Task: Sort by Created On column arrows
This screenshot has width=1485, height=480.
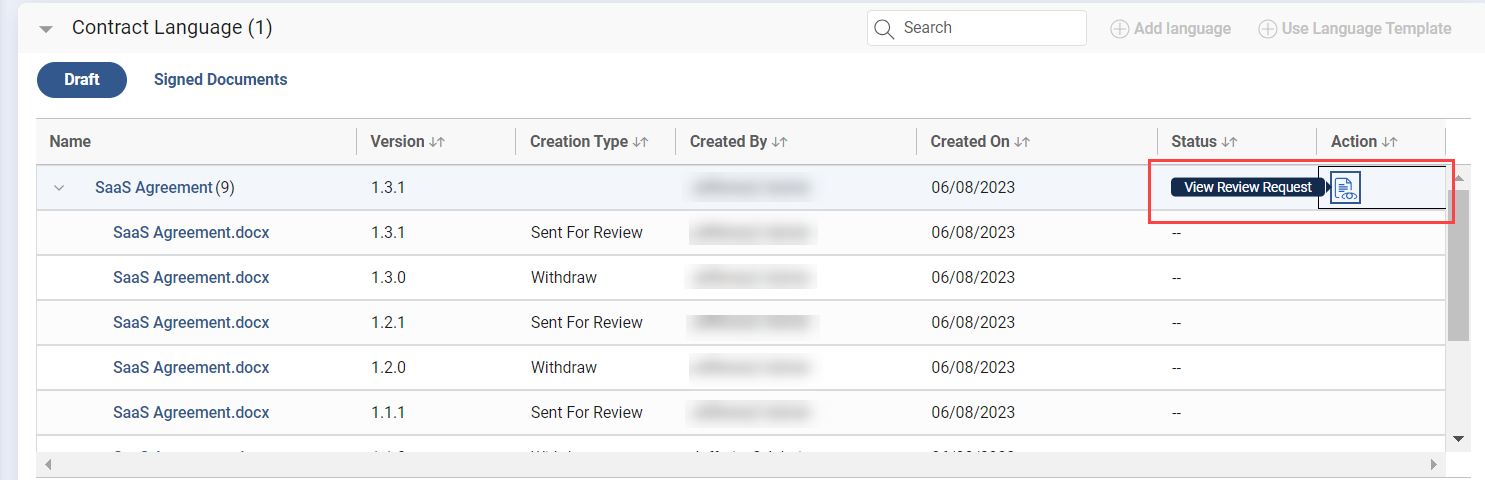Action: pyautogui.click(x=1022, y=142)
